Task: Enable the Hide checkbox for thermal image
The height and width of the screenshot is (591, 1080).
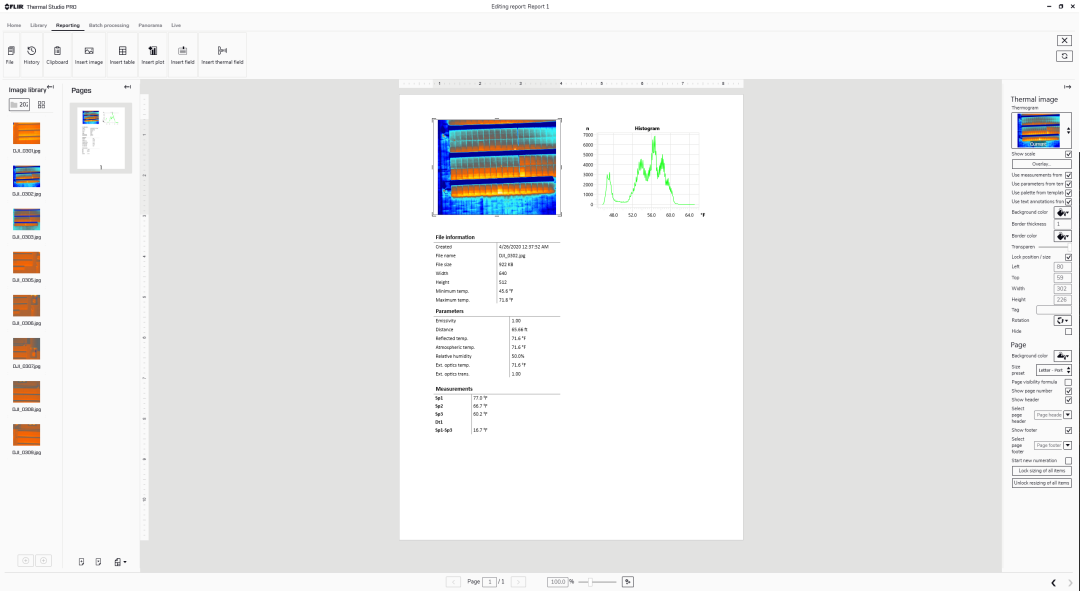Action: [x=1068, y=331]
